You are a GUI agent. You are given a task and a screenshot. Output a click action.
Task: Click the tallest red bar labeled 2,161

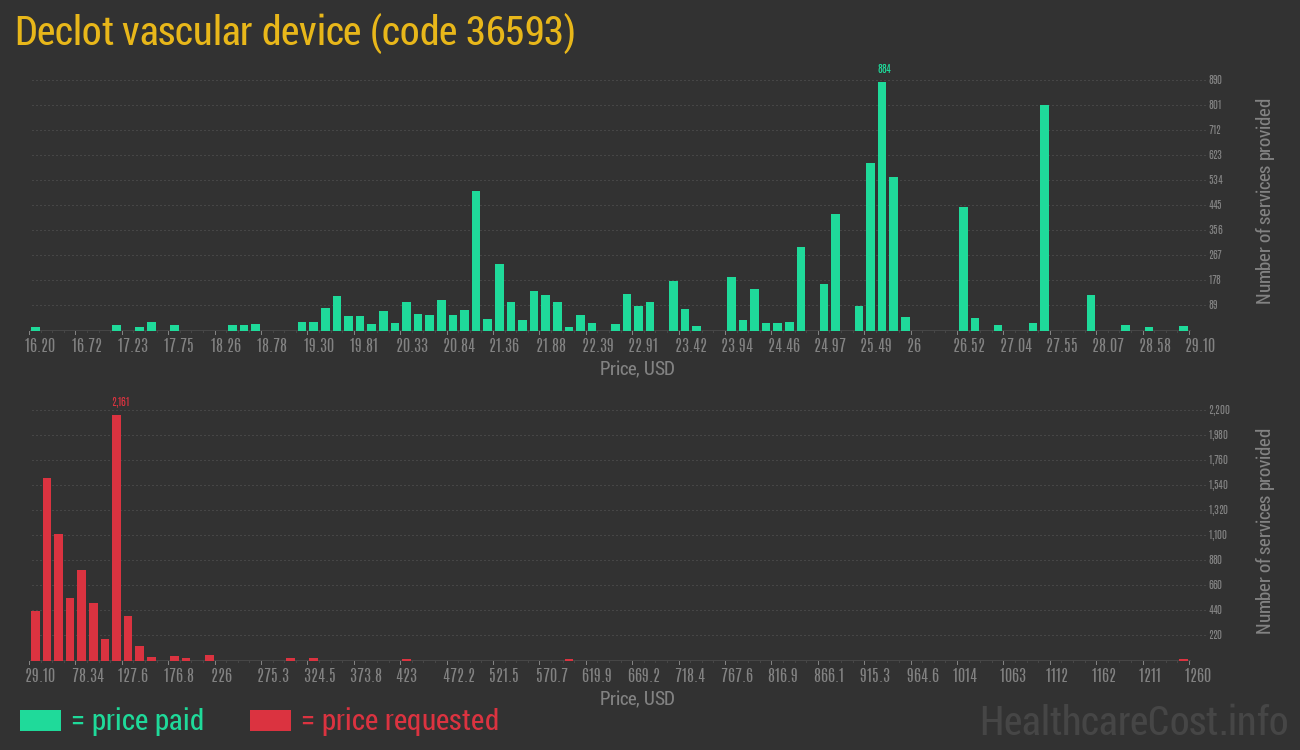pyautogui.click(x=116, y=537)
